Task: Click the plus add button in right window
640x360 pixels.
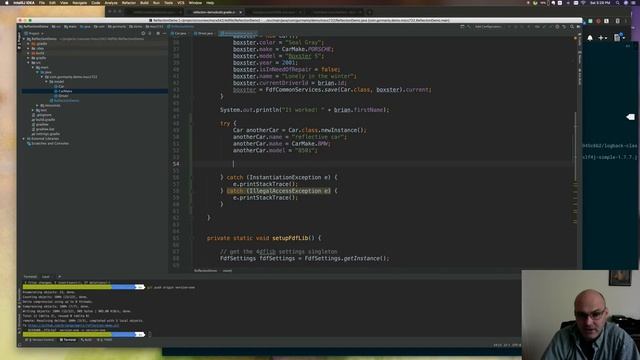Action: click(x=602, y=38)
